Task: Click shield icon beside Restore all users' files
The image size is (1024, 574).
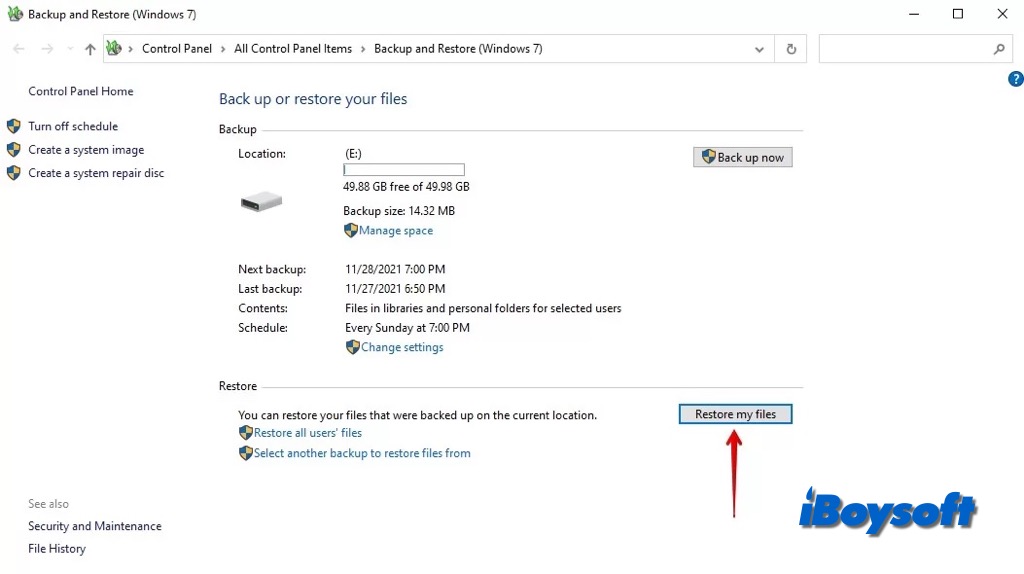Action: 246,432
